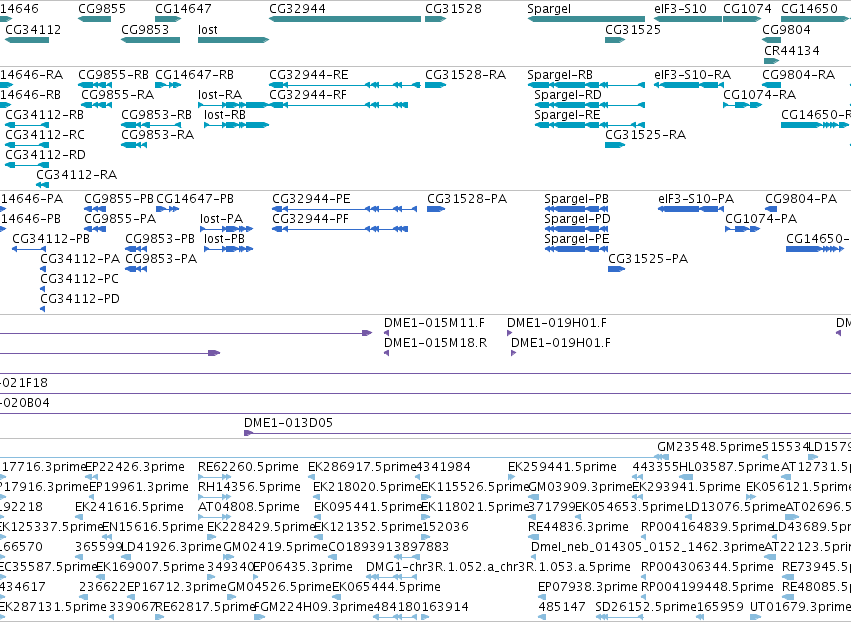Select EST EK259441.5prime label
The width and height of the screenshot is (851, 622).
pos(562,467)
